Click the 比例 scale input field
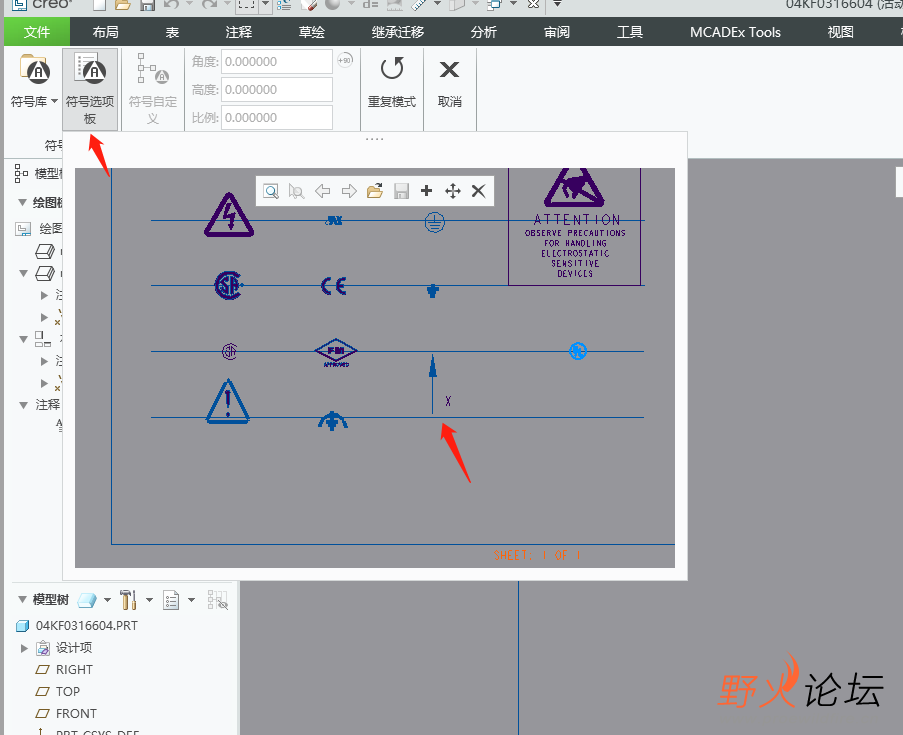This screenshot has width=903, height=735. click(276, 118)
